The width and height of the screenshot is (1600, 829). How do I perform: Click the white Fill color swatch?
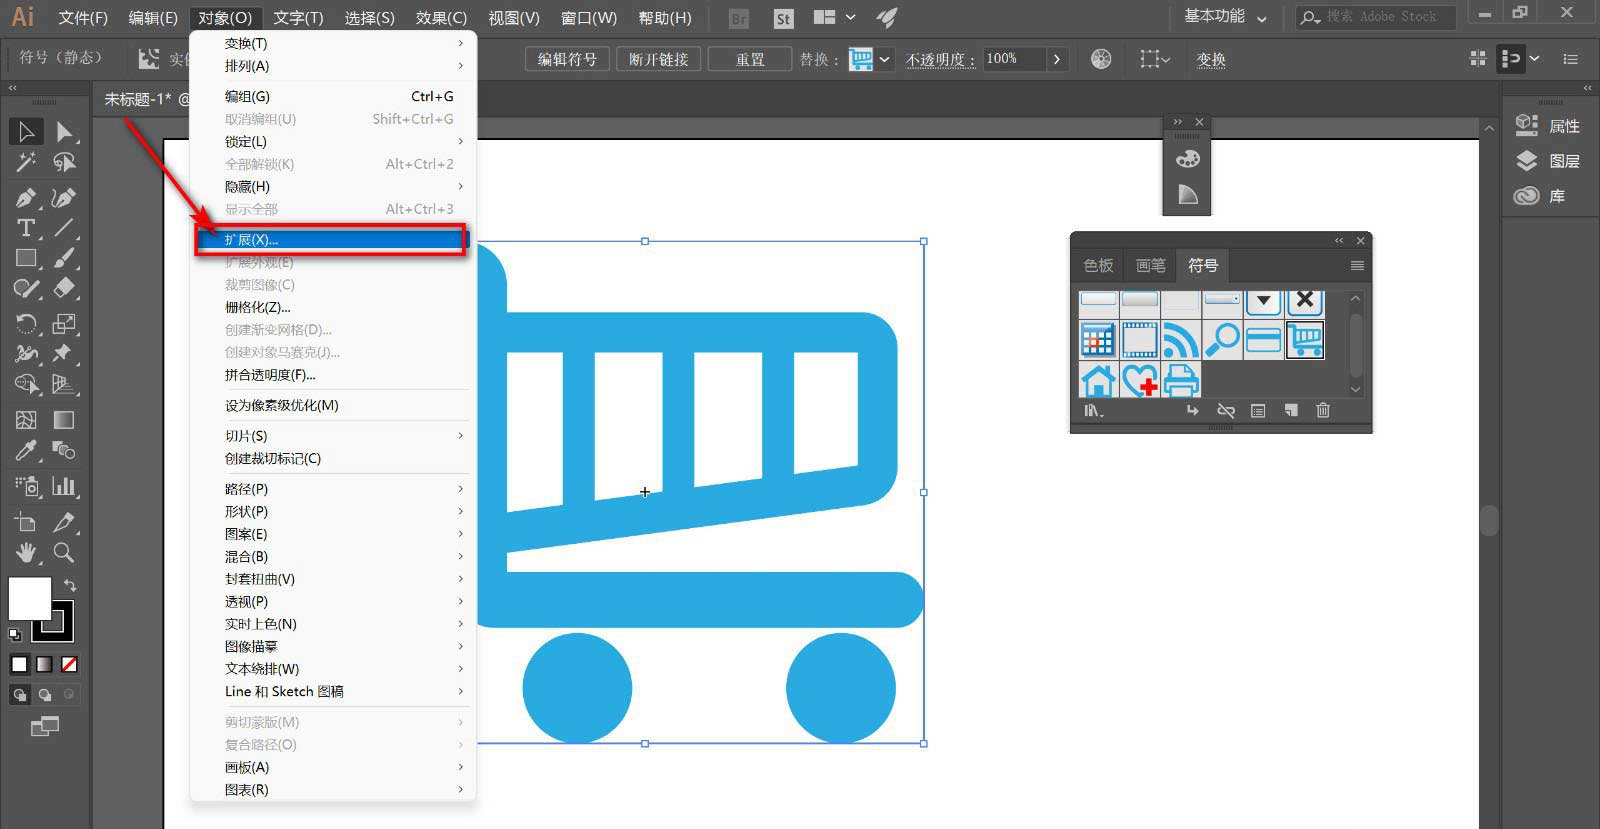click(x=30, y=599)
